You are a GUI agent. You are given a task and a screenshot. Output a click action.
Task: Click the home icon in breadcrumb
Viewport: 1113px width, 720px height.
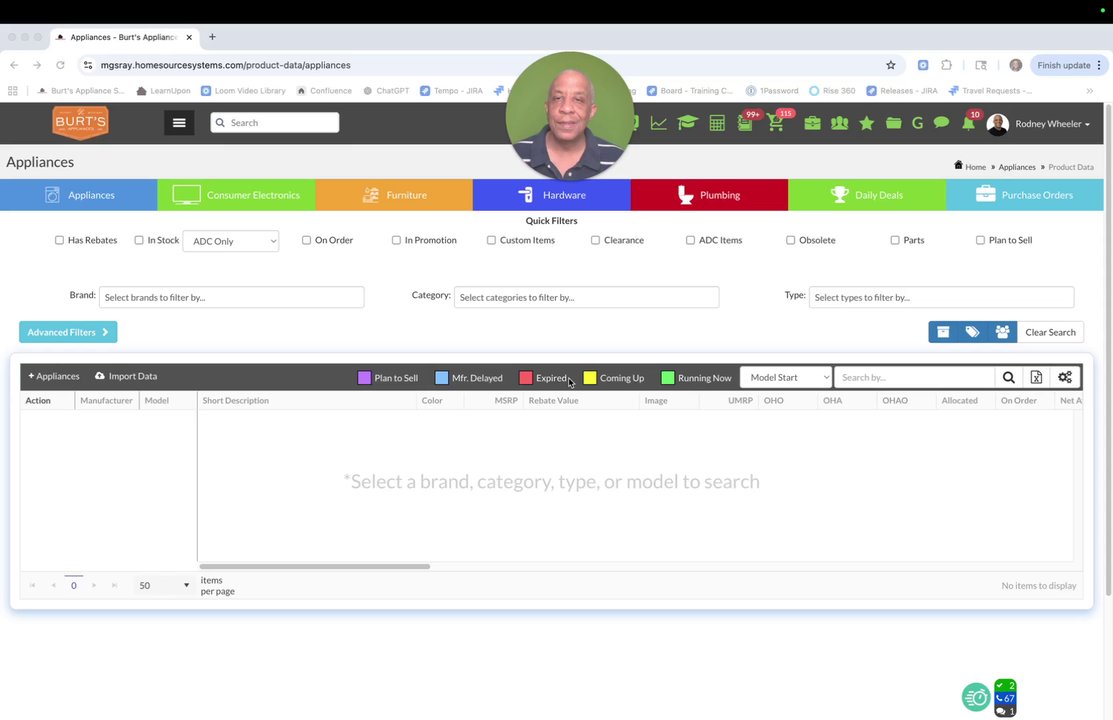[x=958, y=165]
